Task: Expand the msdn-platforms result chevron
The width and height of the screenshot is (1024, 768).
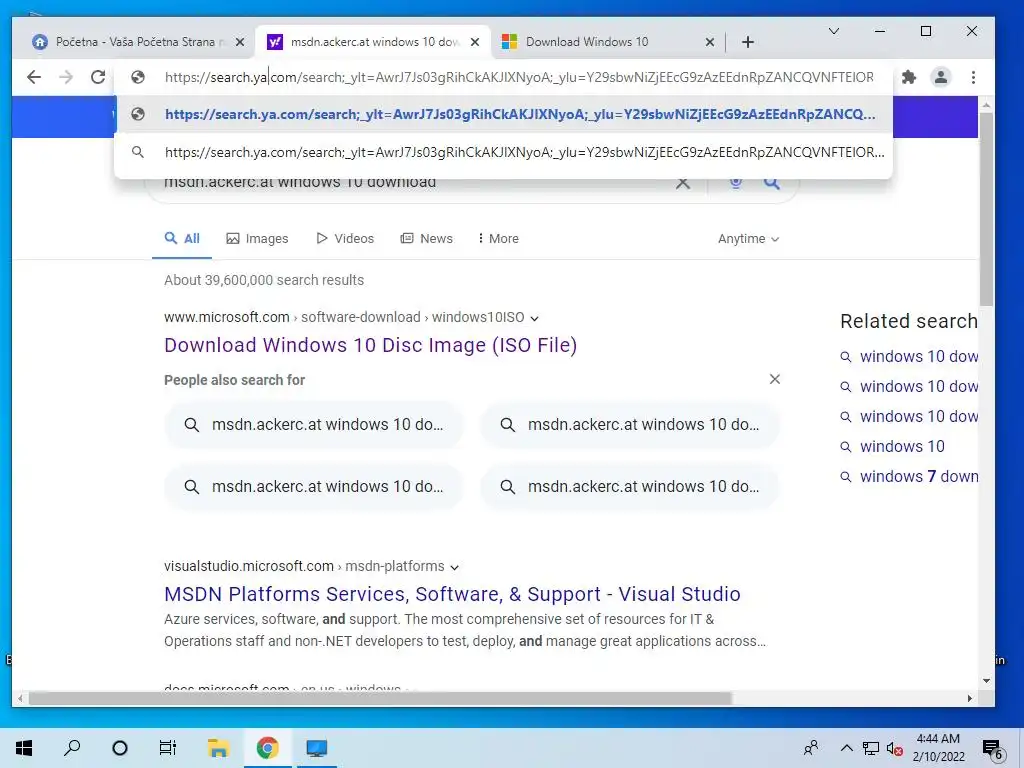Action: 455,567
